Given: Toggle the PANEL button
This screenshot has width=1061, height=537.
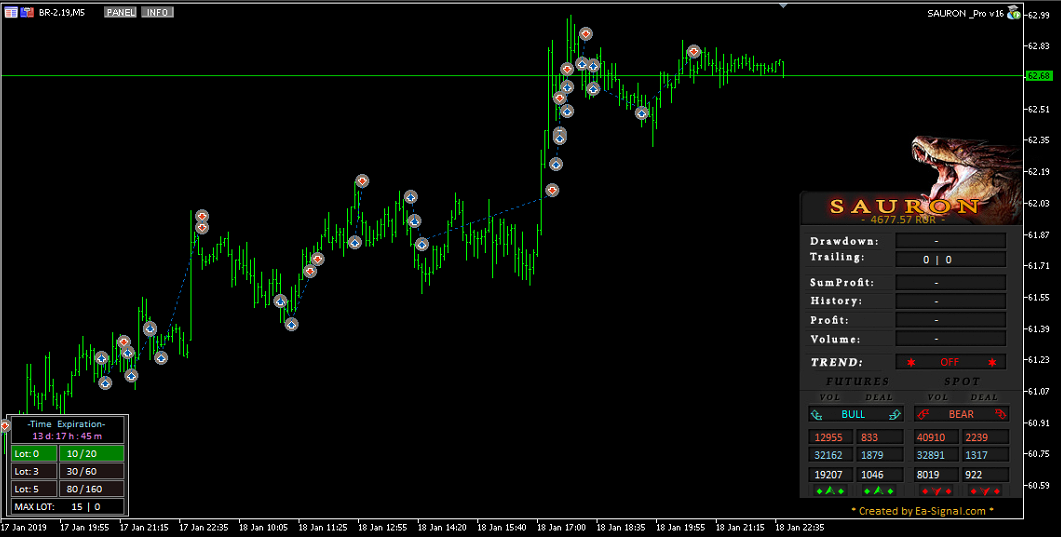Looking at the screenshot, I should click(x=120, y=12).
